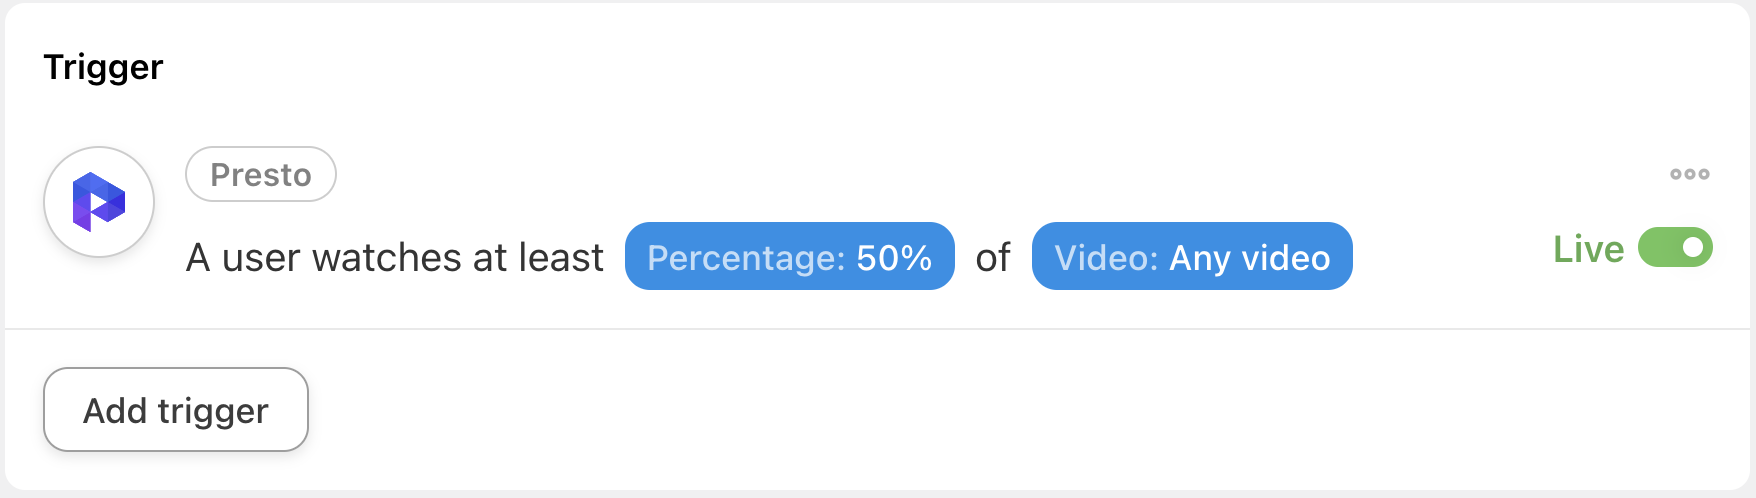Click the "A user watches at least" text
This screenshot has height=498, width=1756.
click(395, 258)
